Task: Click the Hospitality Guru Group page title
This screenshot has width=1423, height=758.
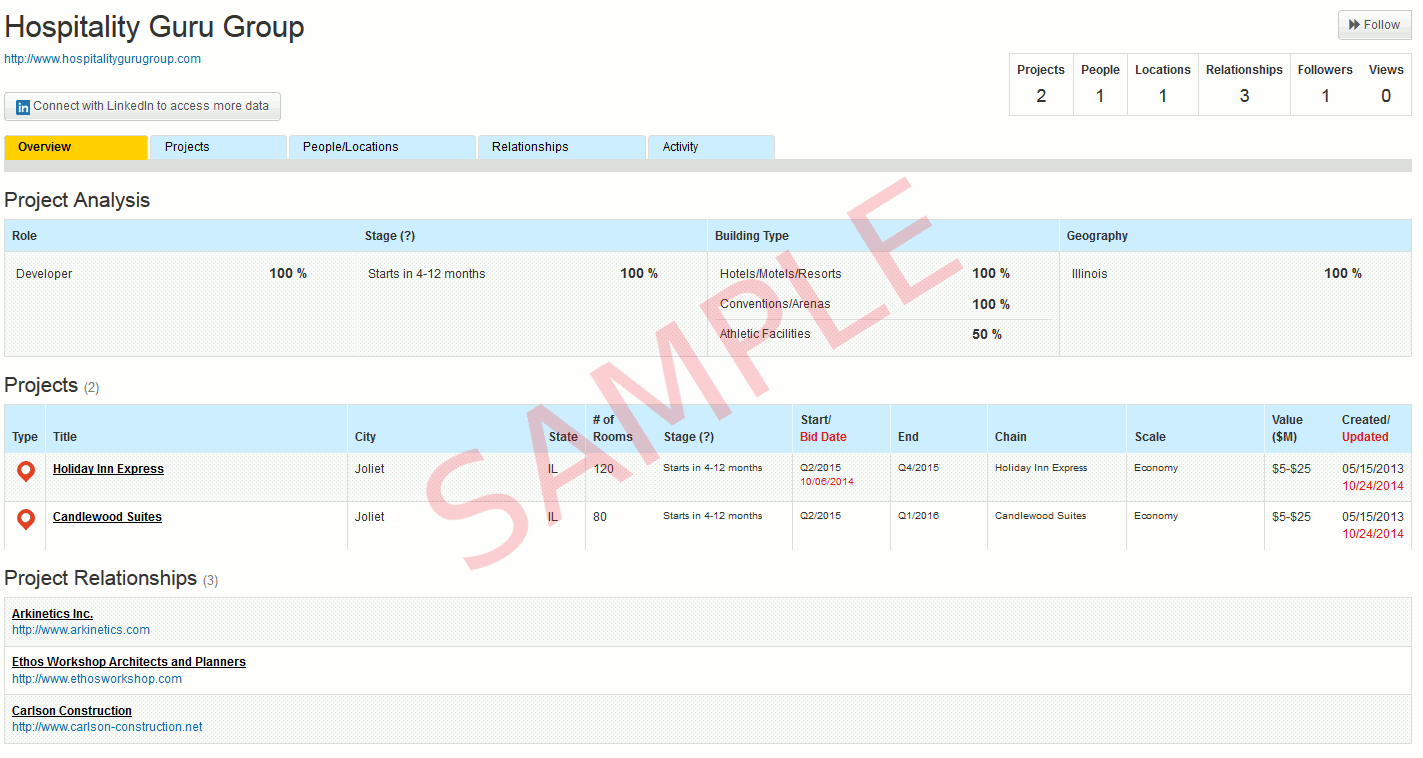Action: point(155,27)
